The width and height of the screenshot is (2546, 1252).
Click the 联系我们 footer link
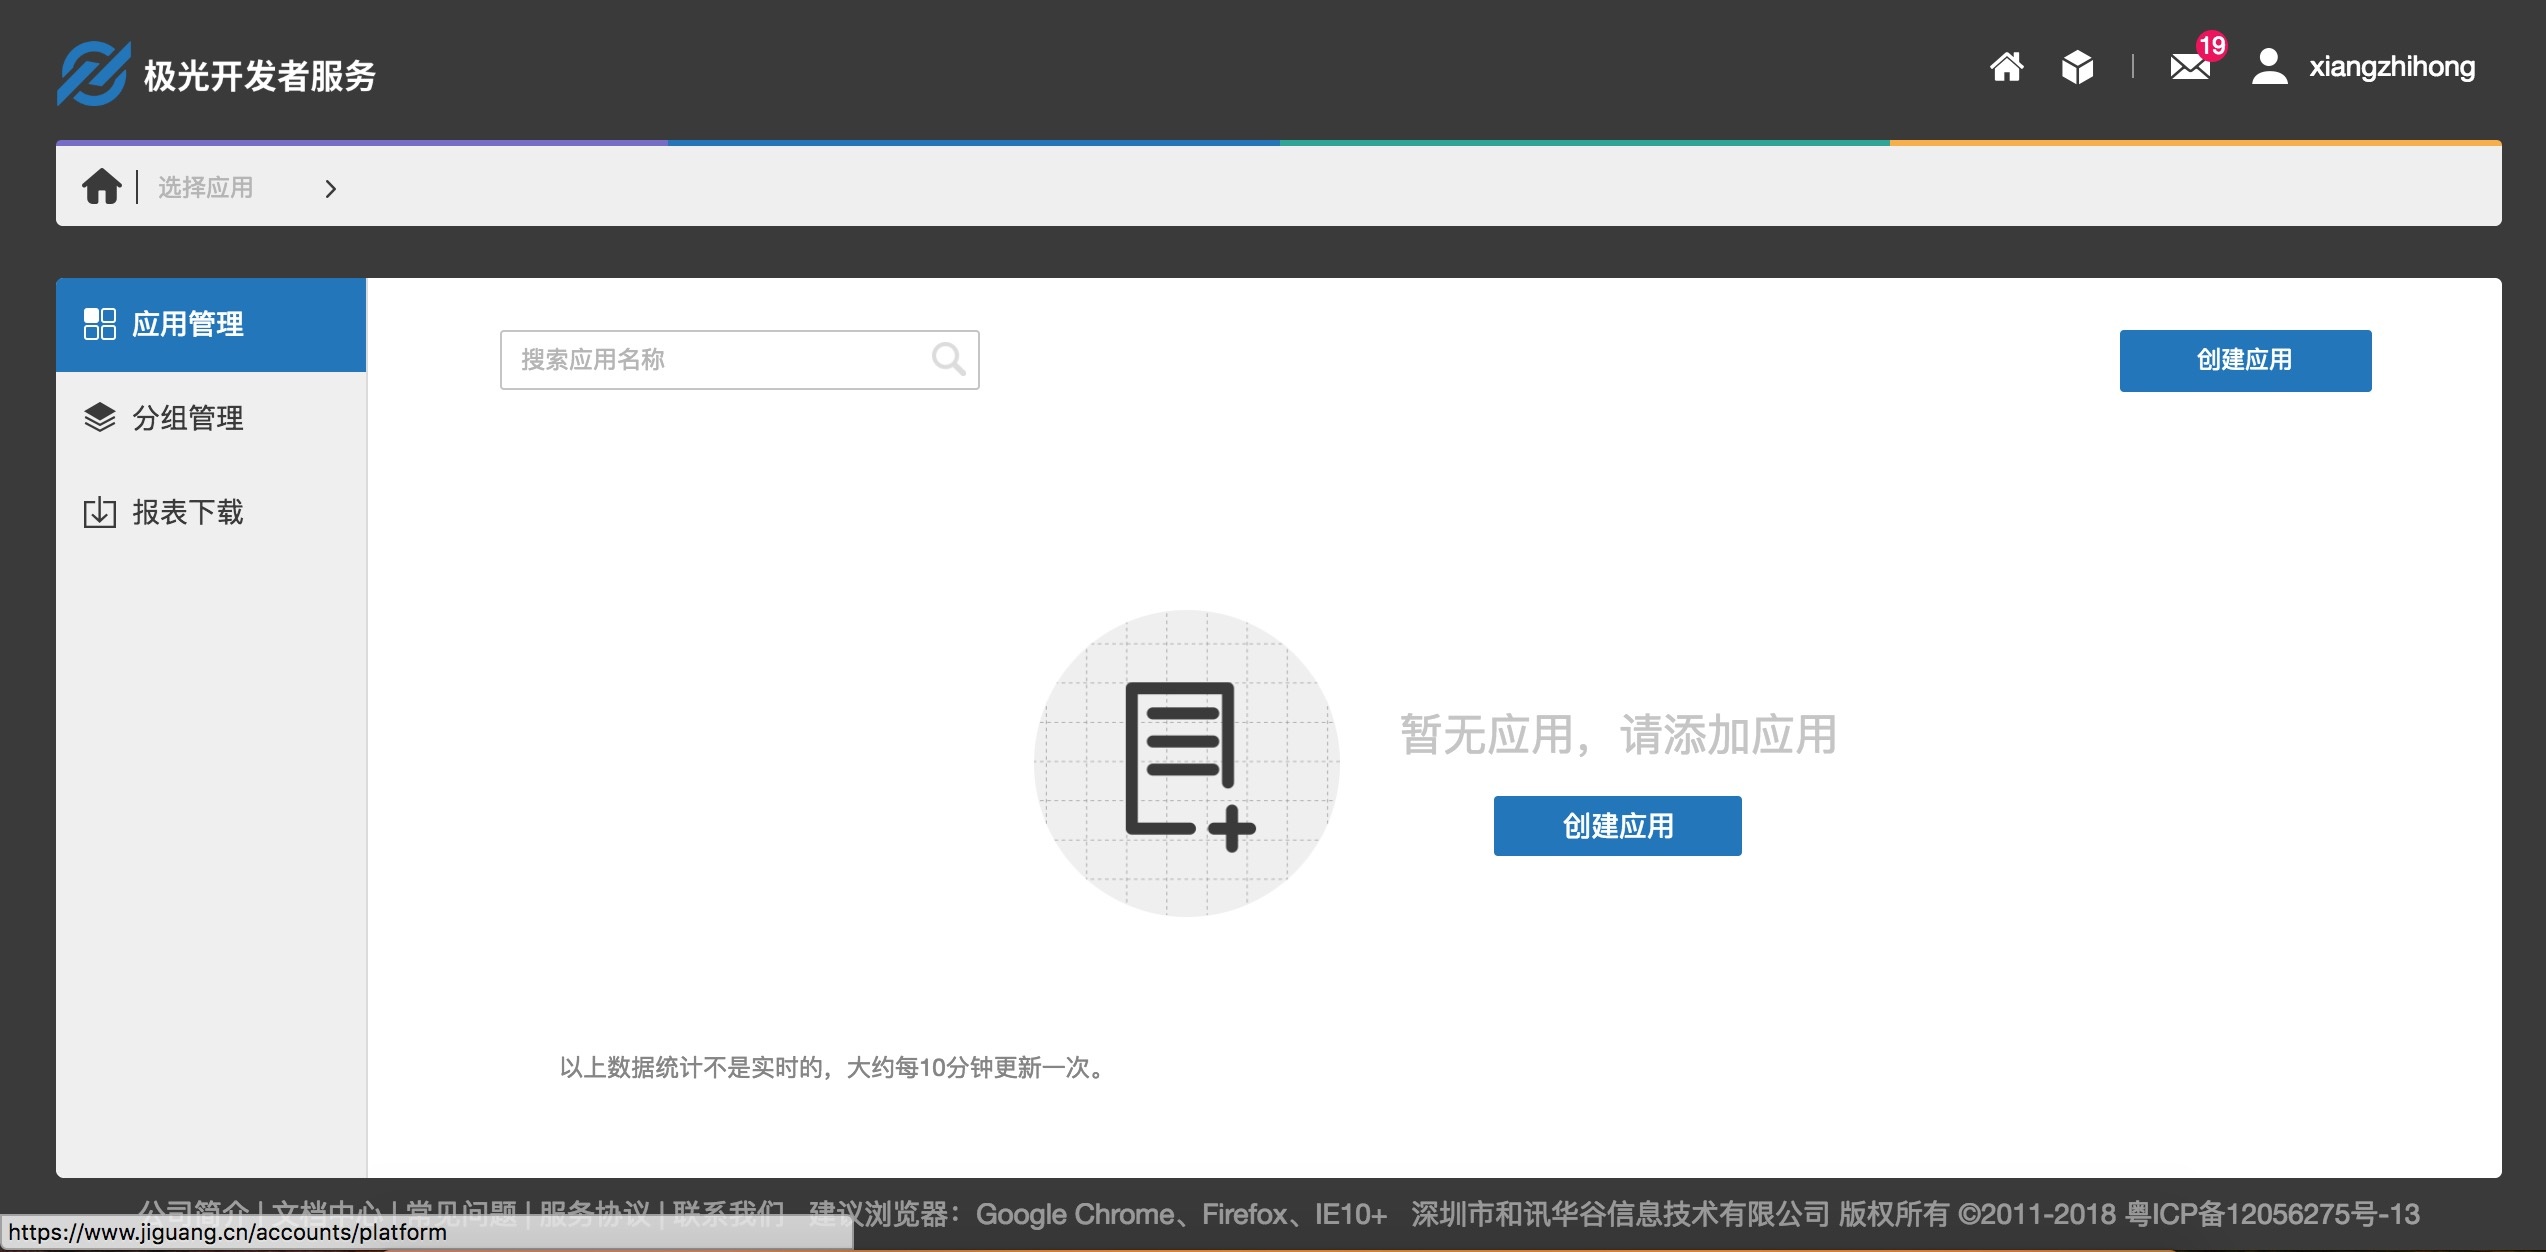click(727, 1213)
